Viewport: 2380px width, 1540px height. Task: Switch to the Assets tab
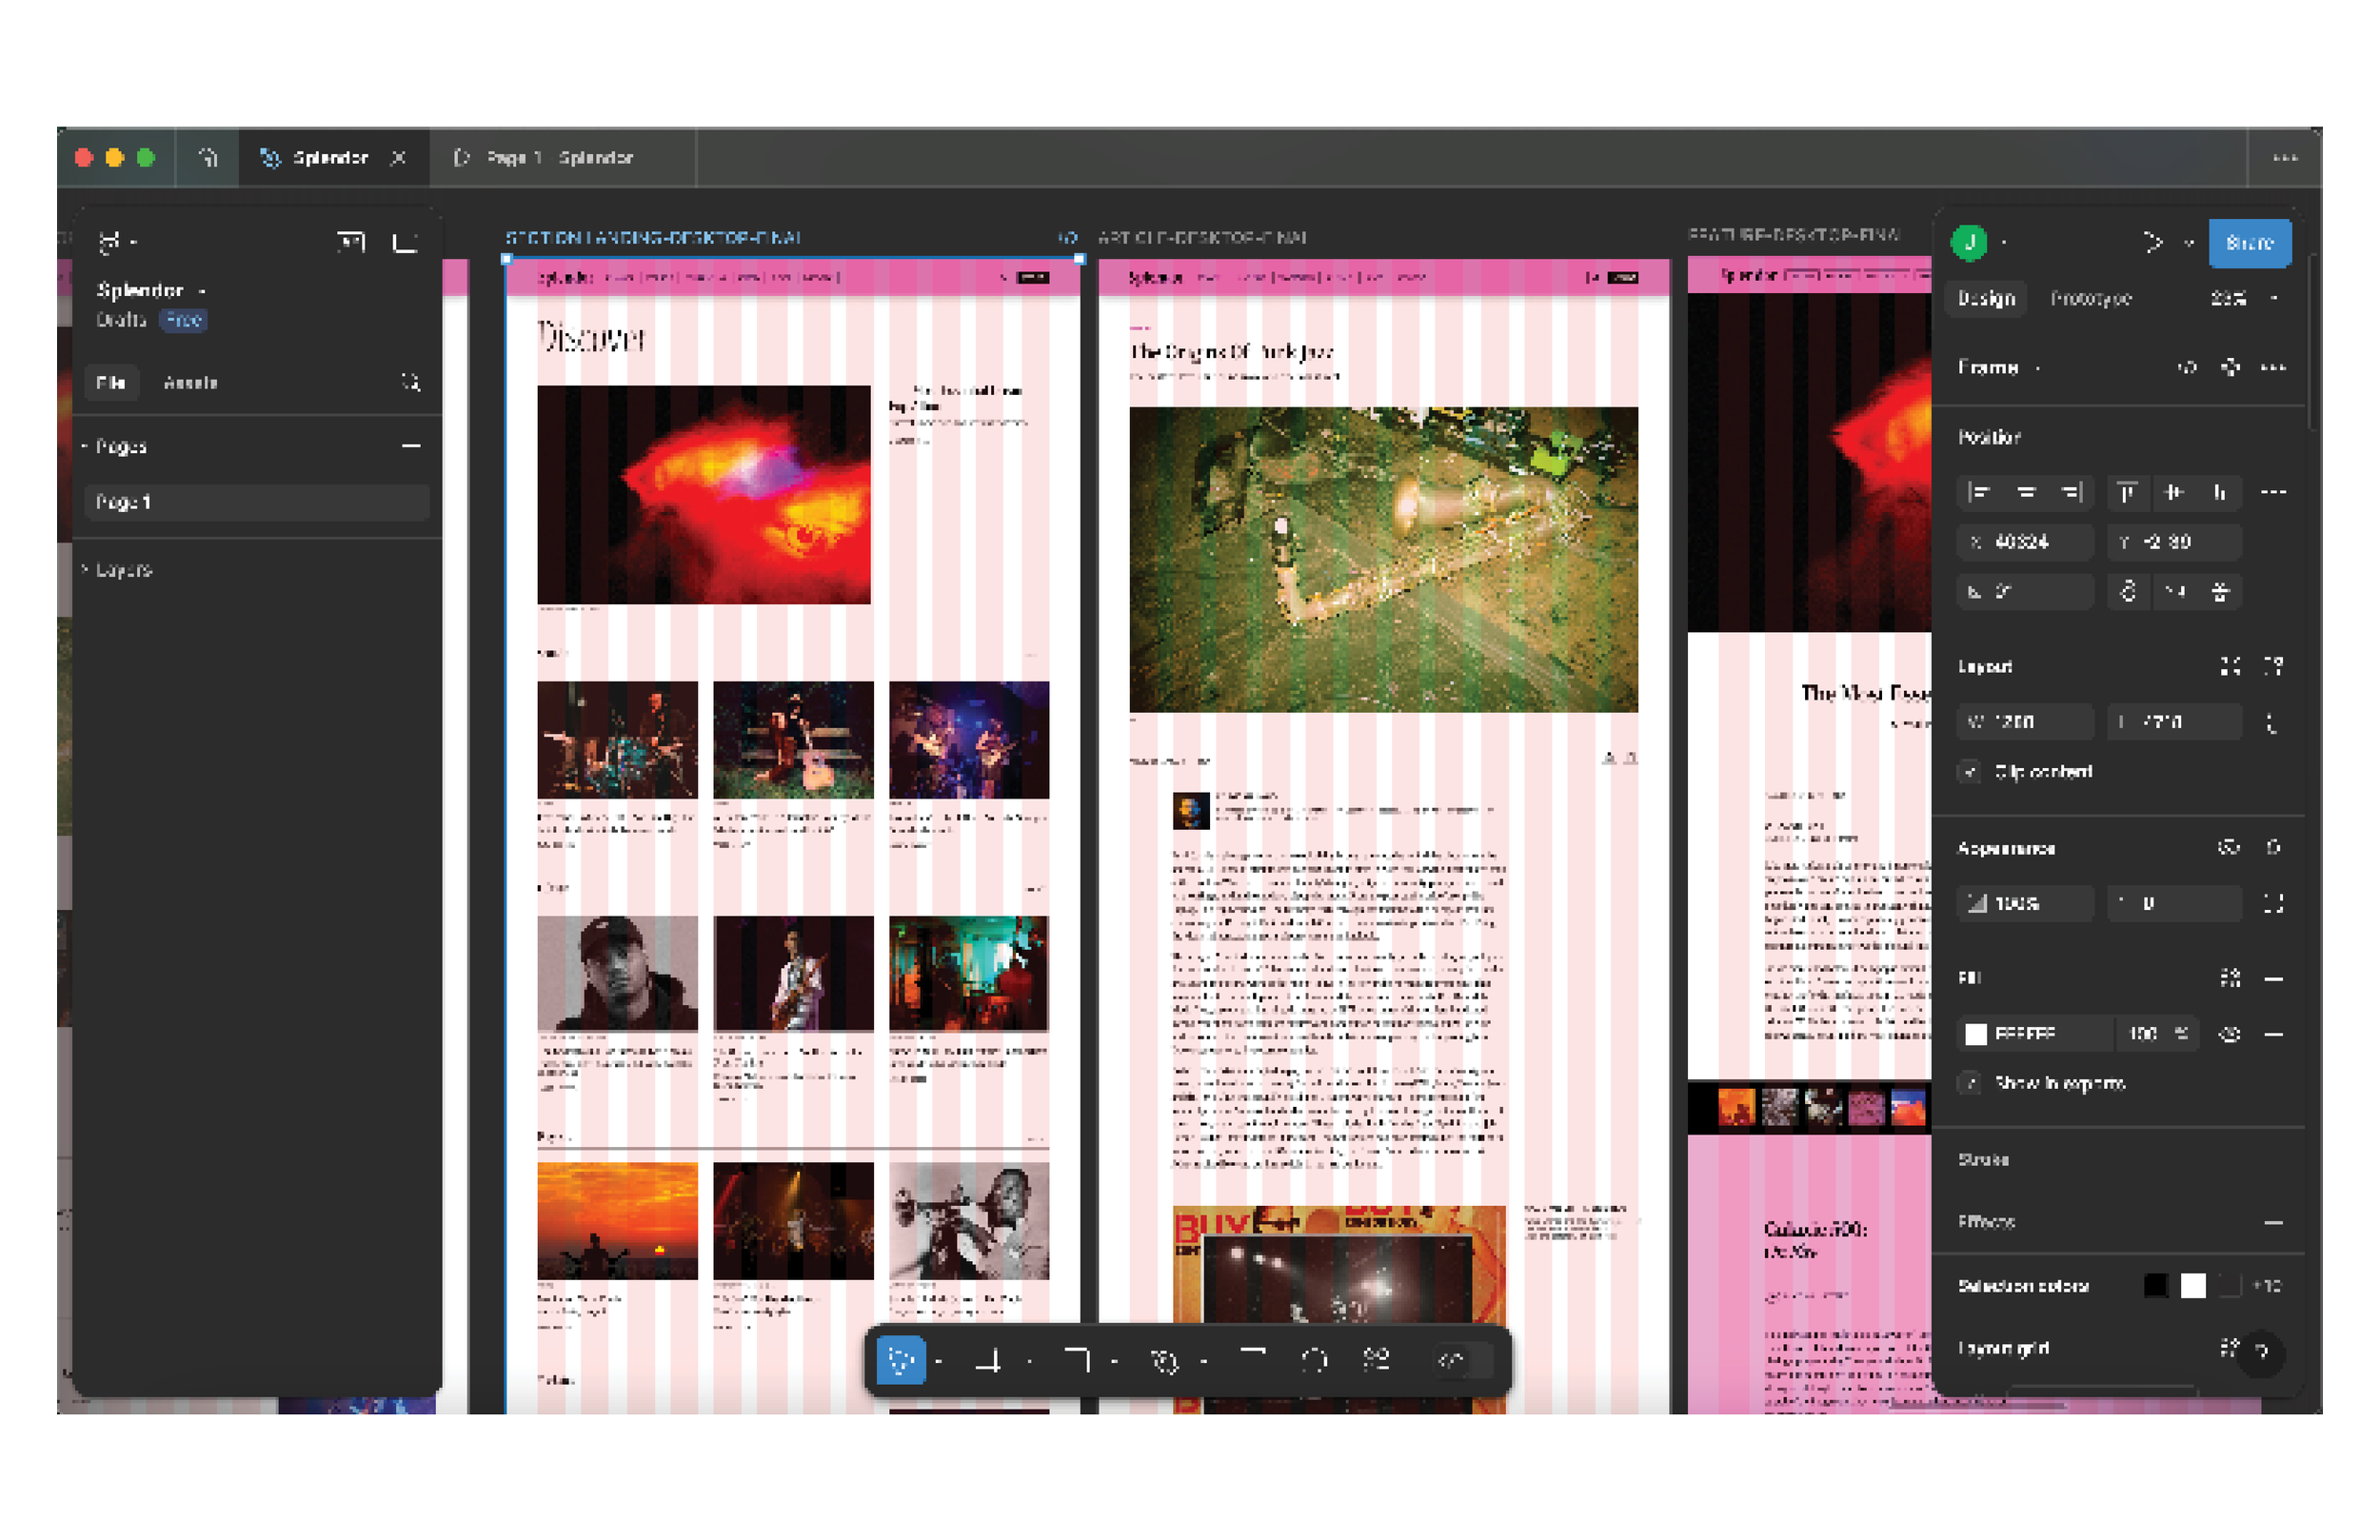(192, 383)
